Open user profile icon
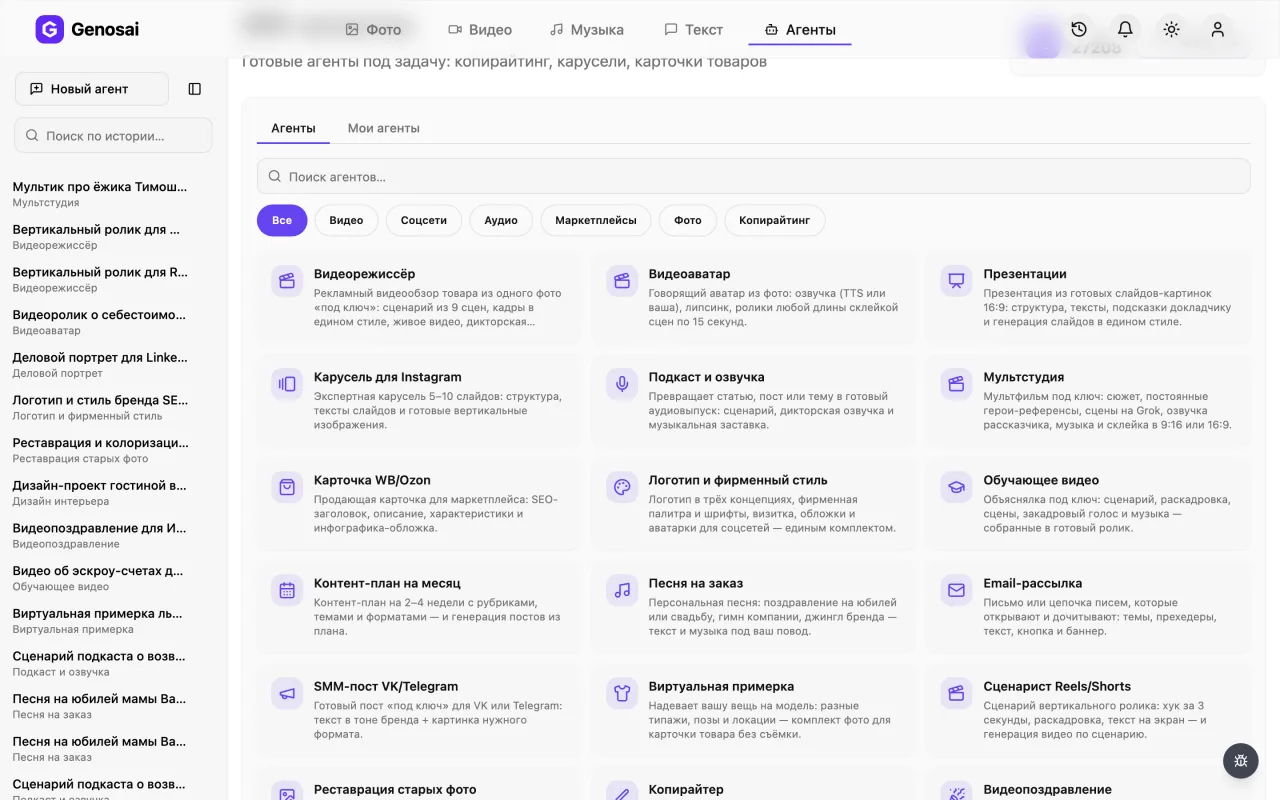This screenshot has height=800, width=1280. (x=1217, y=30)
